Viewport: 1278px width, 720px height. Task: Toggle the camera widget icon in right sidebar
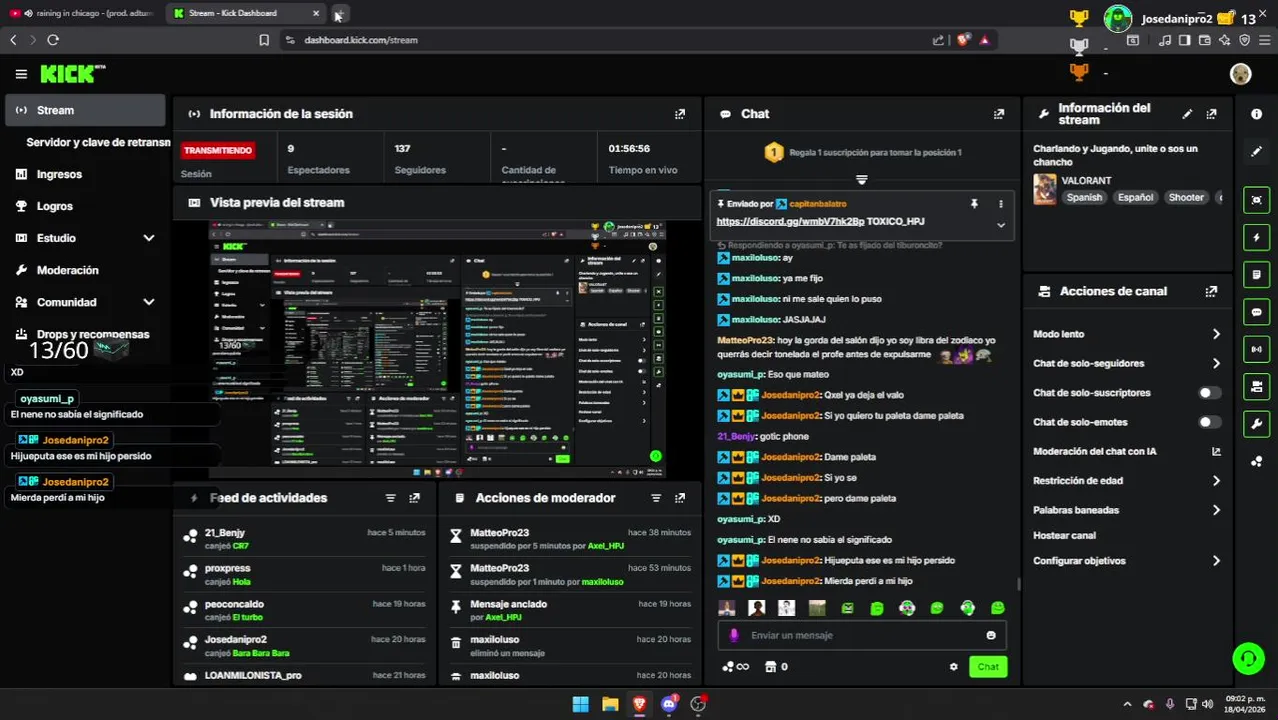click(1257, 386)
